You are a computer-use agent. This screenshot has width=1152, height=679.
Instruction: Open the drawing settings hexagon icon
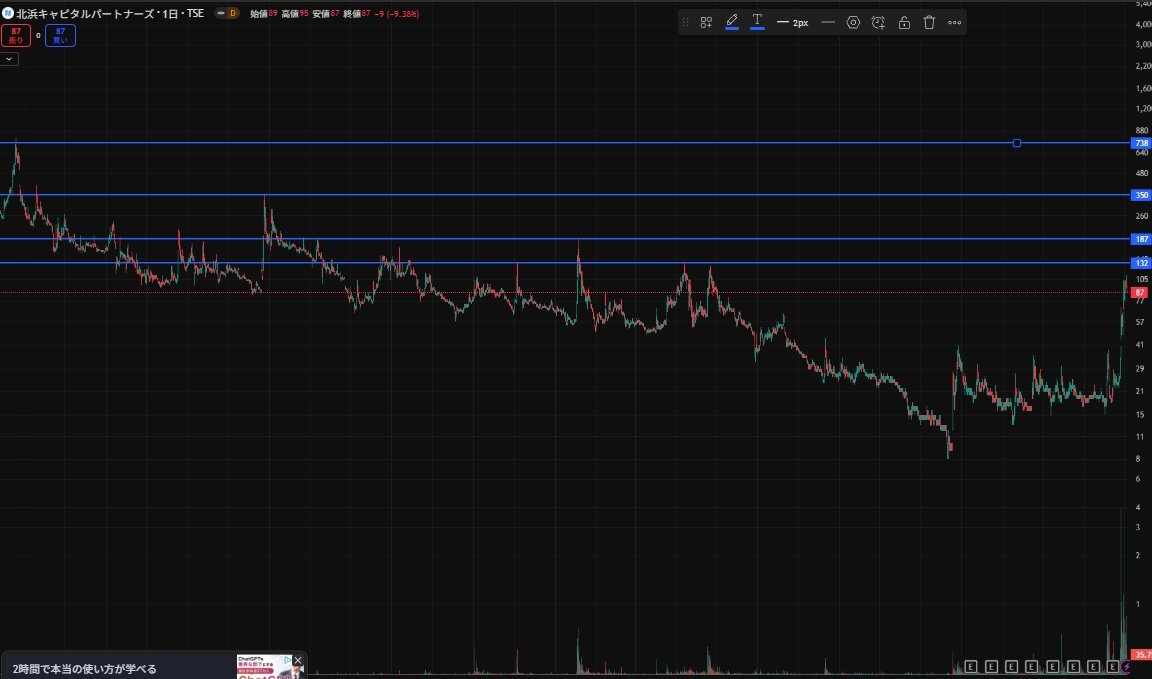[853, 23]
